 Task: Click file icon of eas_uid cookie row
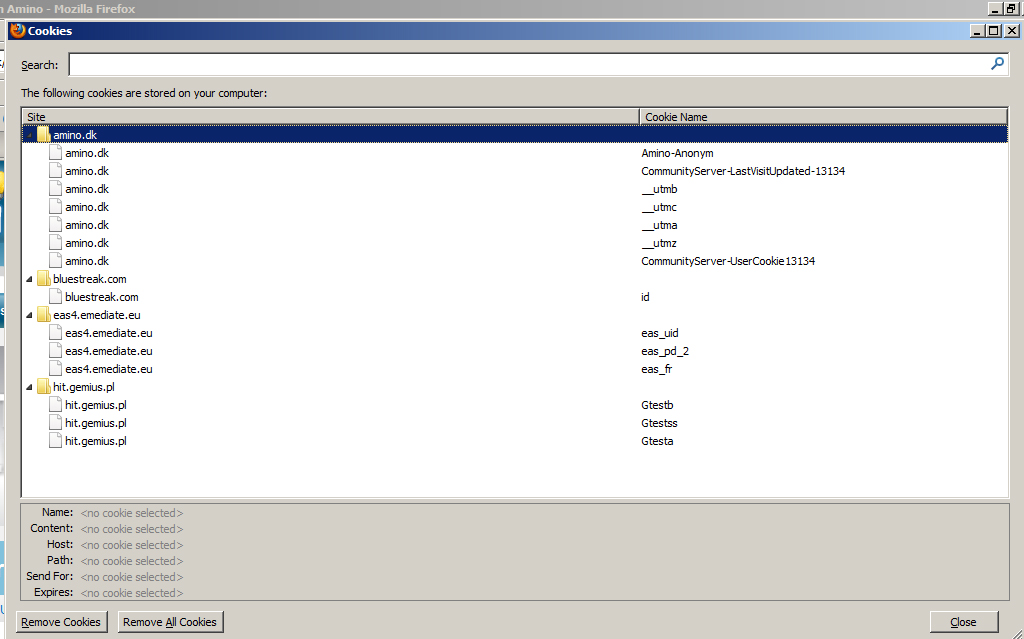pos(56,333)
